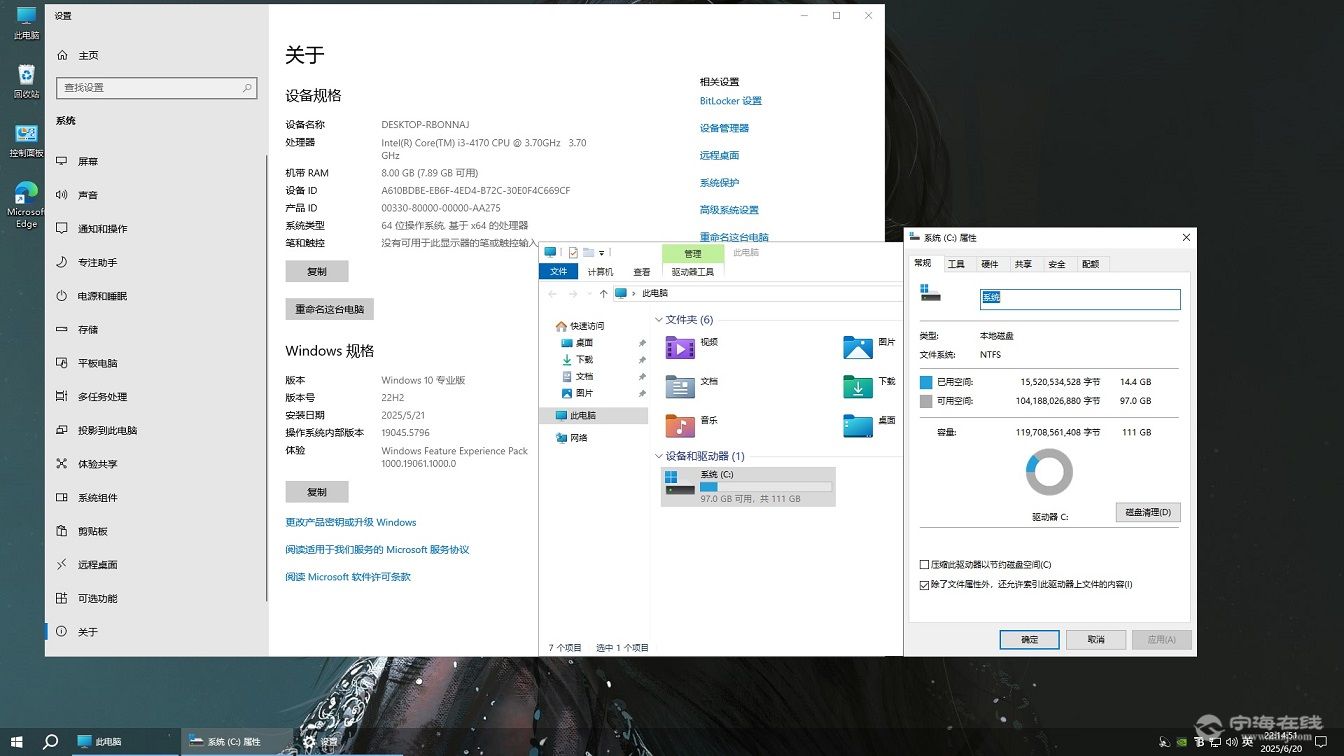Viewport: 1344px width, 756px height.
Task: Click the 英 input method indicator
Action: point(1248,743)
